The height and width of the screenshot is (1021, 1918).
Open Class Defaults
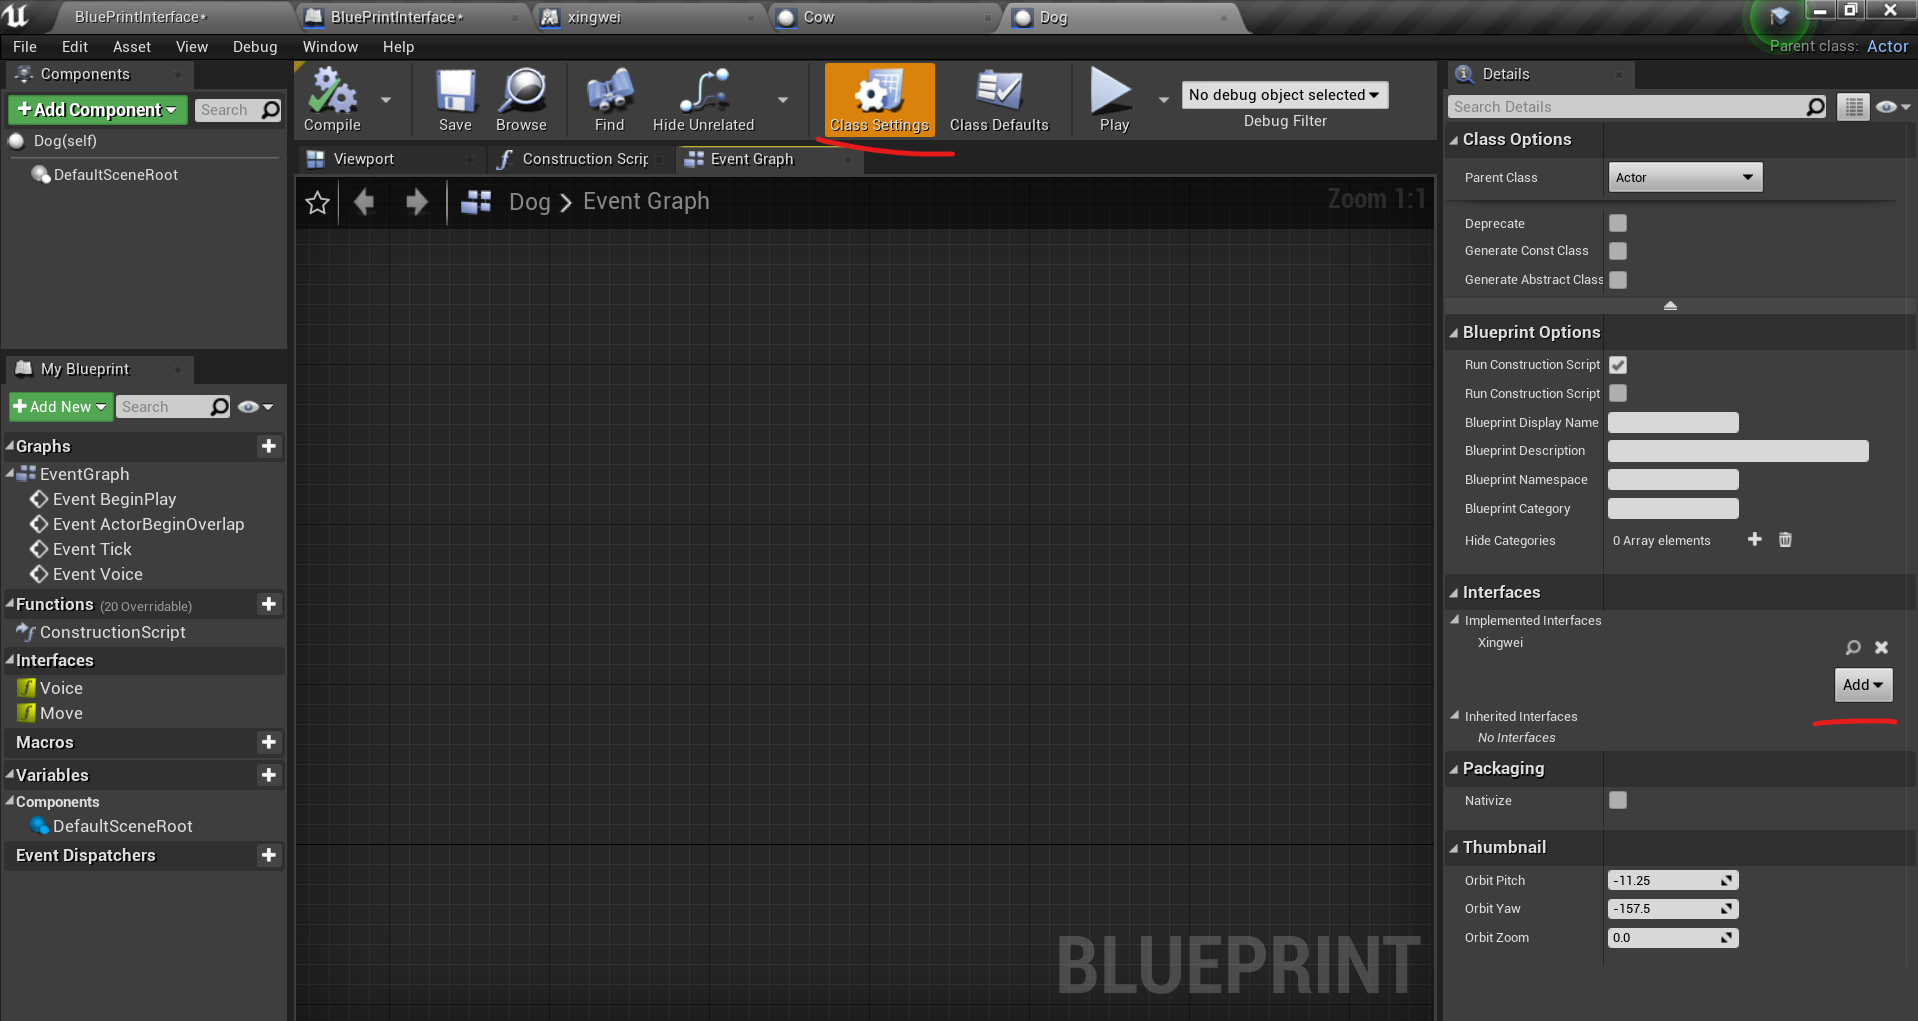[x=998, y=99]
